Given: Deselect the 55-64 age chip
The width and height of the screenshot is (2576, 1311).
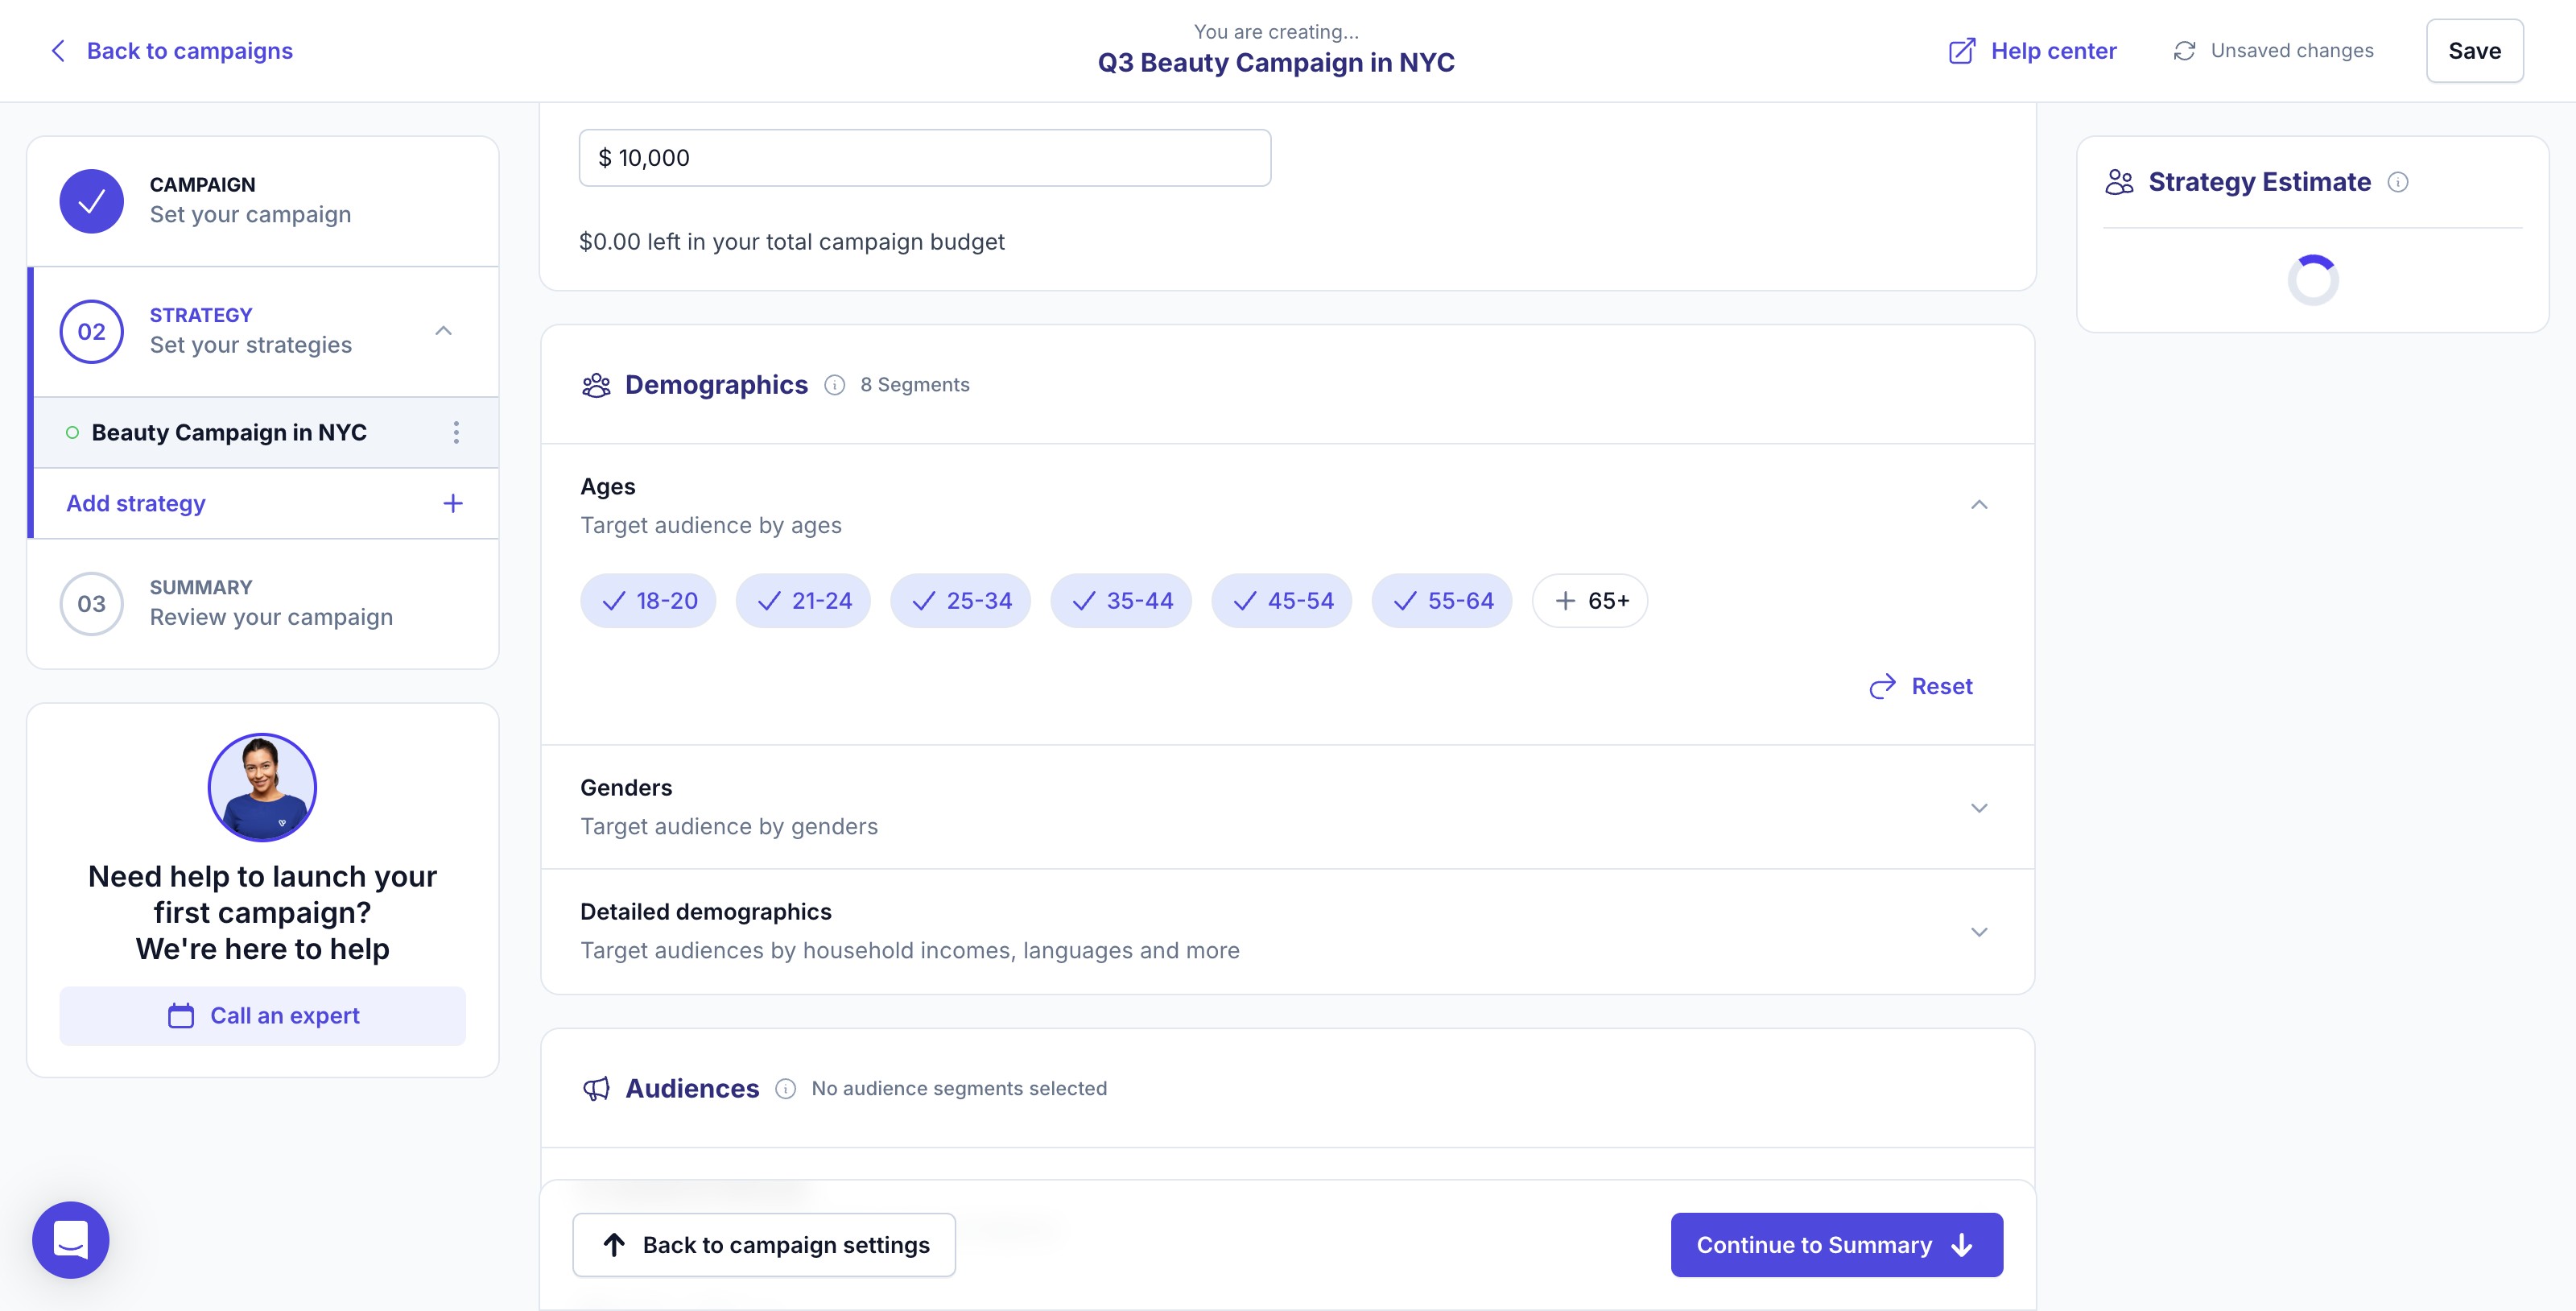Looking at the screenshot, I should tap(1442, 601).
